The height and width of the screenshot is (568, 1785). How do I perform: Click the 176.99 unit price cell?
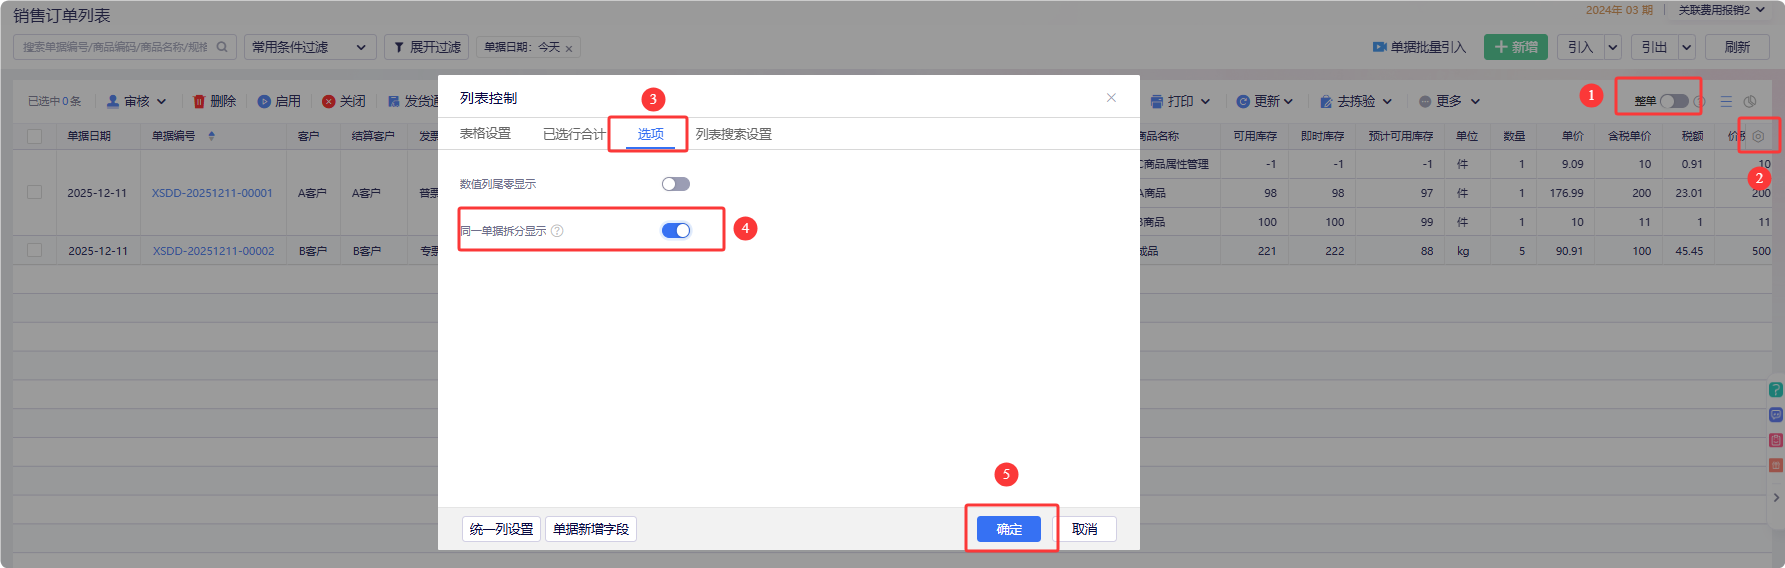tap(1566, 193)
